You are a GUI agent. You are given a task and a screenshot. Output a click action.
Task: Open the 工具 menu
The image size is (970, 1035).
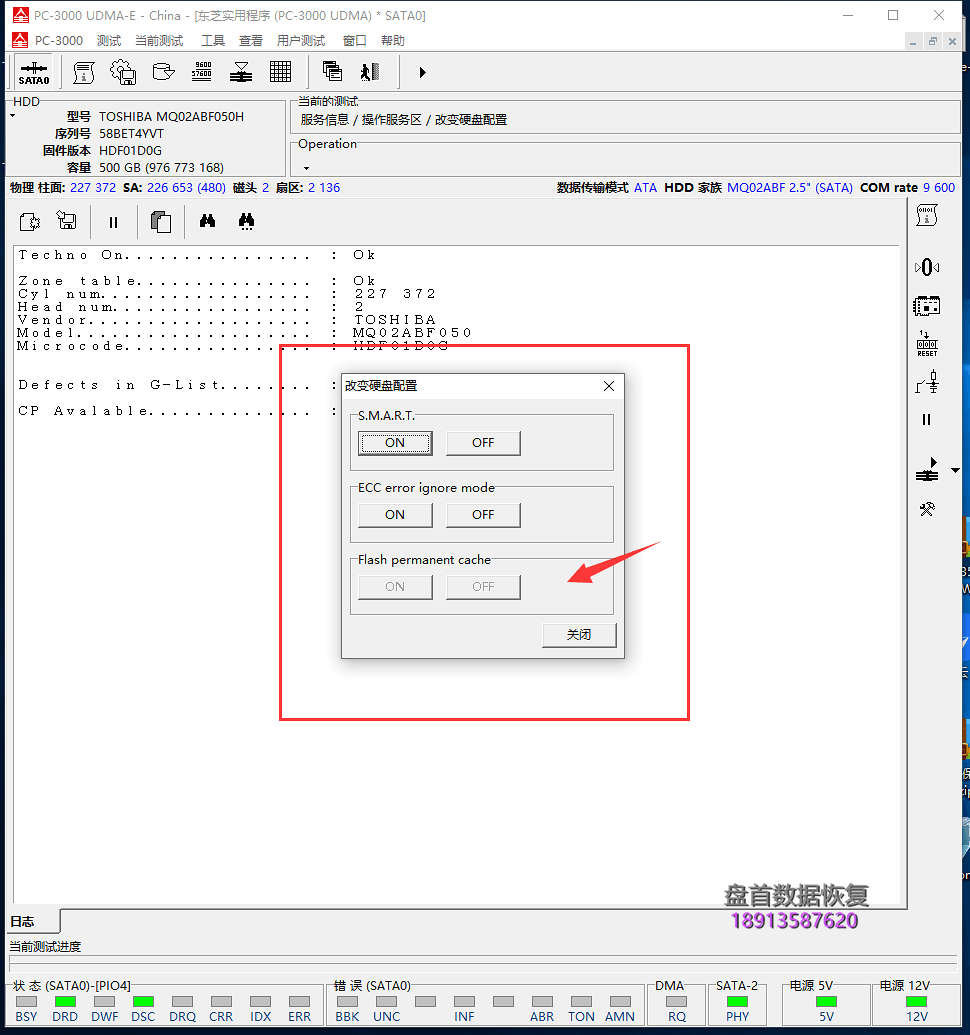click(212, 41)
